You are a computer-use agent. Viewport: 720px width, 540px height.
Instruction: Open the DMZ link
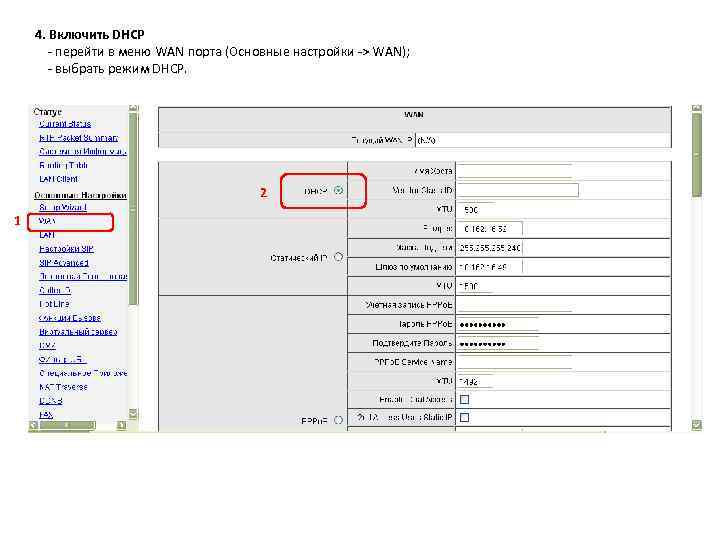point(47,345)
